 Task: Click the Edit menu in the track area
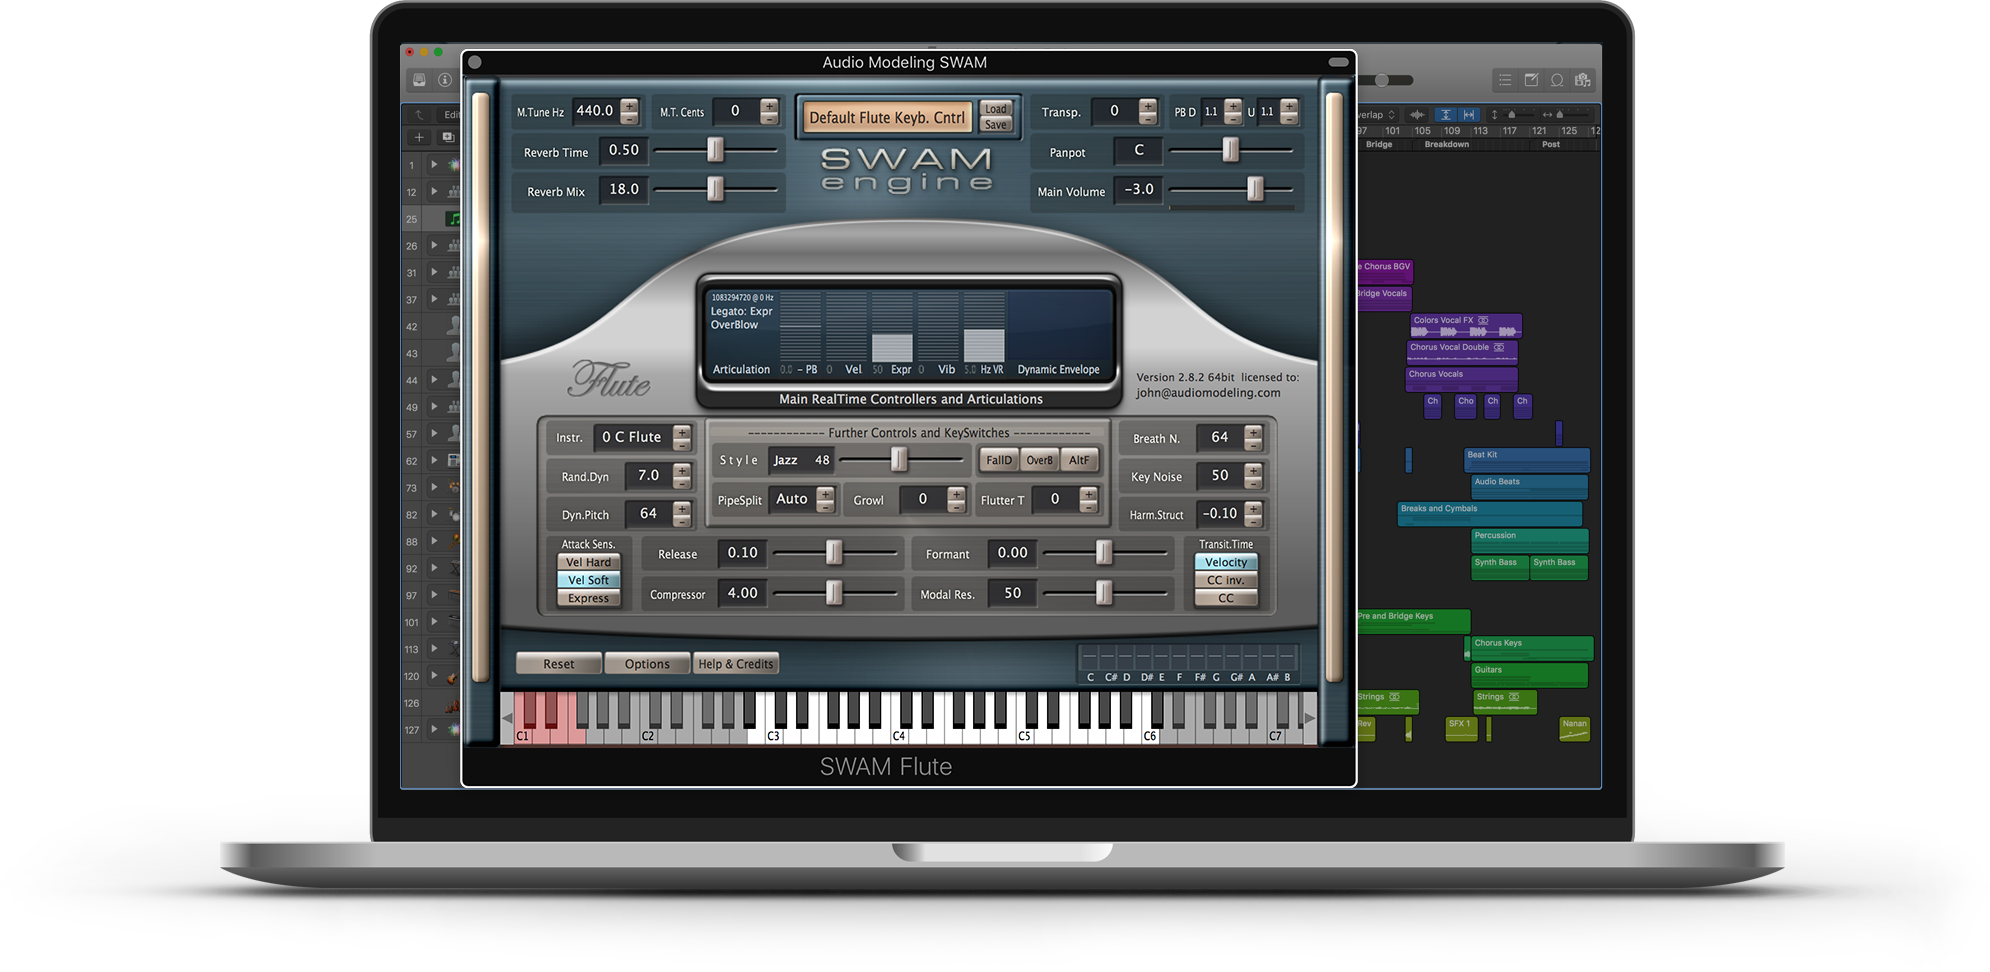click(x=453, y=113)
